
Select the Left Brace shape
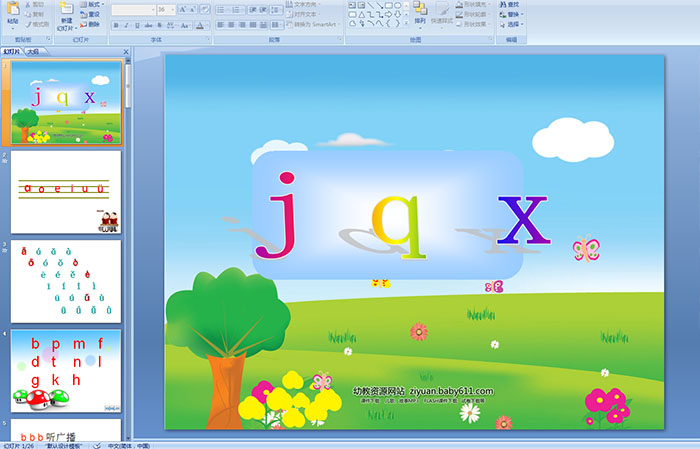tap(388, 23)
